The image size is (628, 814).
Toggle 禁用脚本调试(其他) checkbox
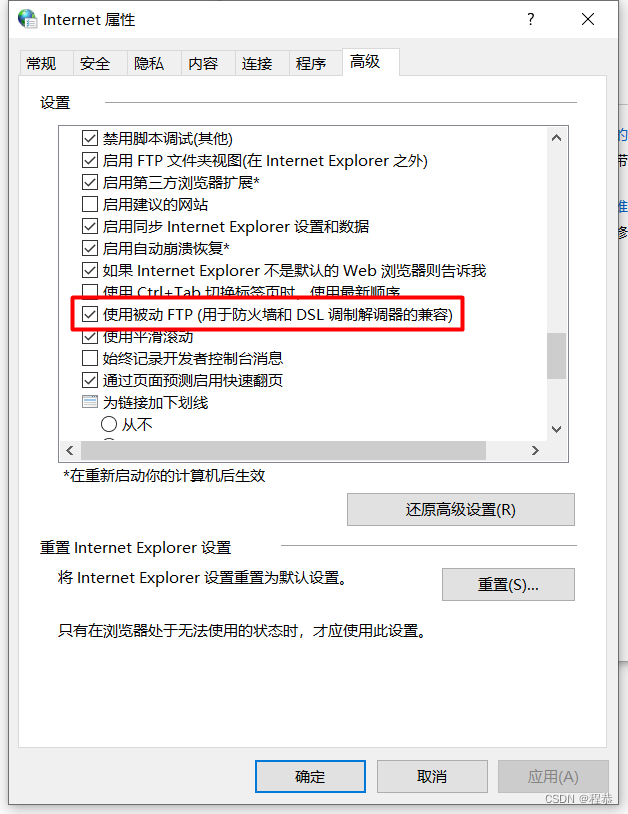click(90, 138)
